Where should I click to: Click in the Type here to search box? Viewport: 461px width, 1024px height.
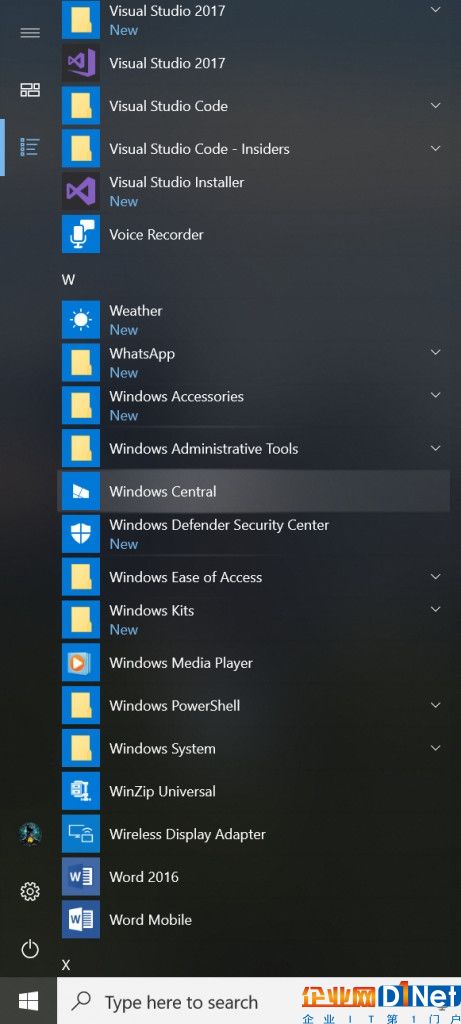coord(259,1001)
